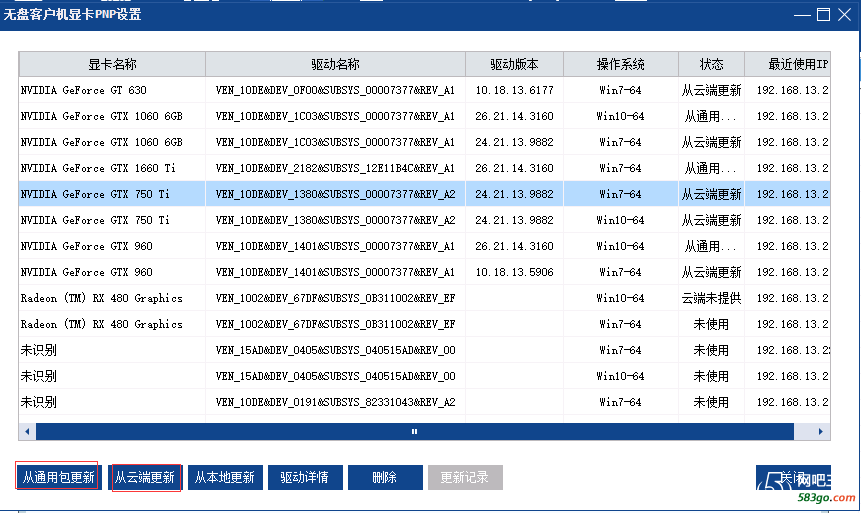Viewport: 861px width, 513px height.
Task: Click the 操作系统 column header
Action: pyautogui.click(x=620, y=64)
